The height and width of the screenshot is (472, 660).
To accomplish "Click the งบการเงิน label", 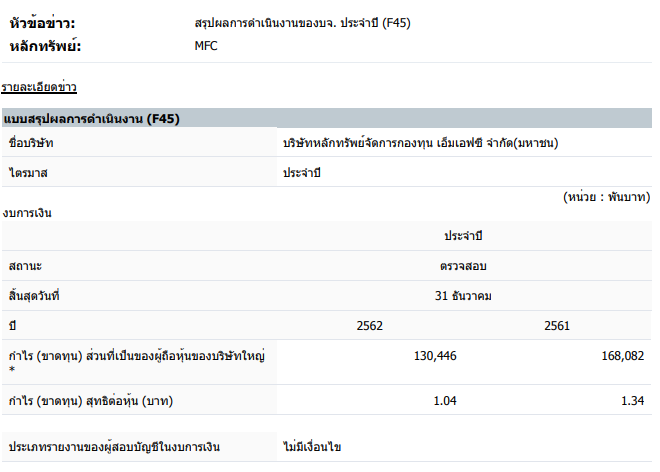I will coord(27,213).
